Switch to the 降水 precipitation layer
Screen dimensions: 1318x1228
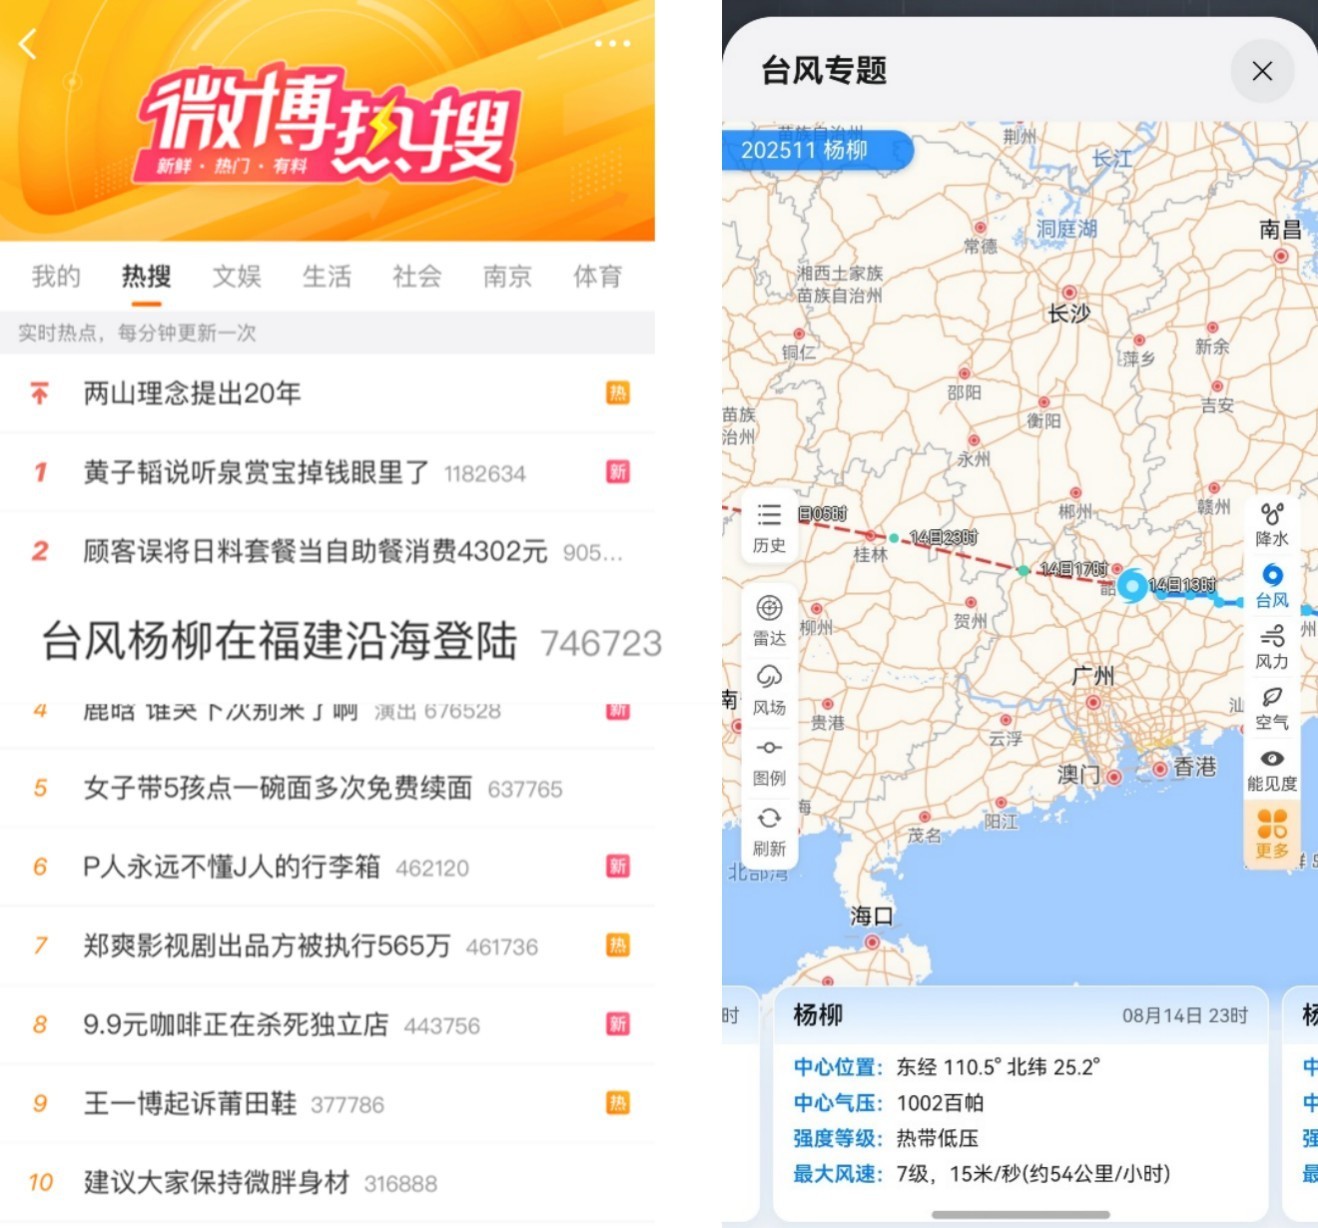[x=1271, y=524]
